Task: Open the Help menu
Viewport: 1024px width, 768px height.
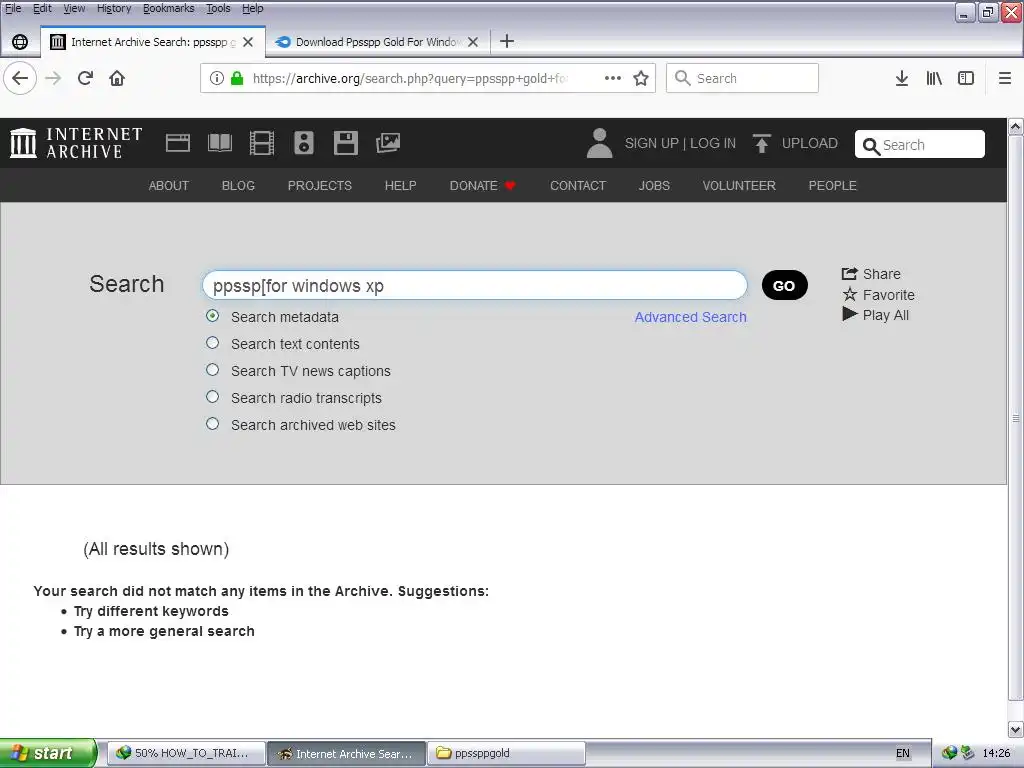Action: (253, 8)
